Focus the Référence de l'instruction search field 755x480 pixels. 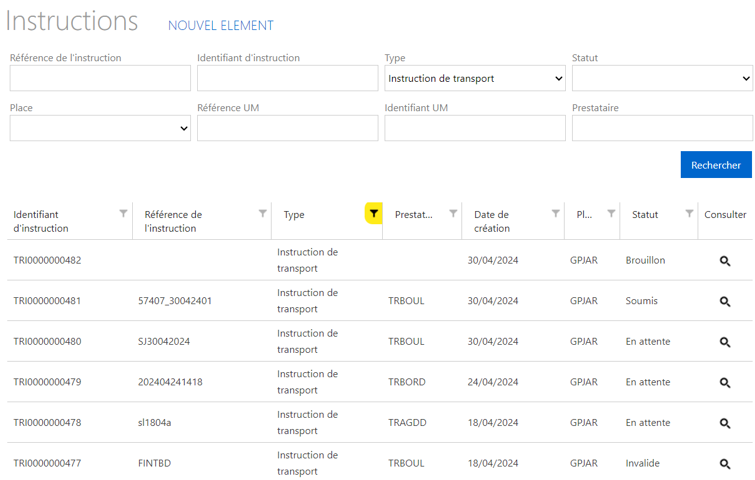[100, 78]
